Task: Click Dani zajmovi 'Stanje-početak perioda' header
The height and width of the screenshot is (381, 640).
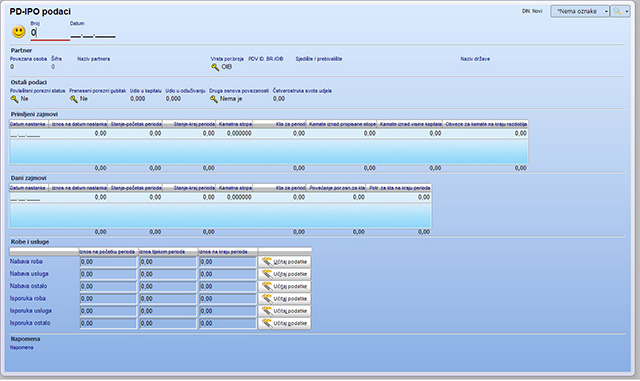Action: pyautogui.click(x=135, y=188)
